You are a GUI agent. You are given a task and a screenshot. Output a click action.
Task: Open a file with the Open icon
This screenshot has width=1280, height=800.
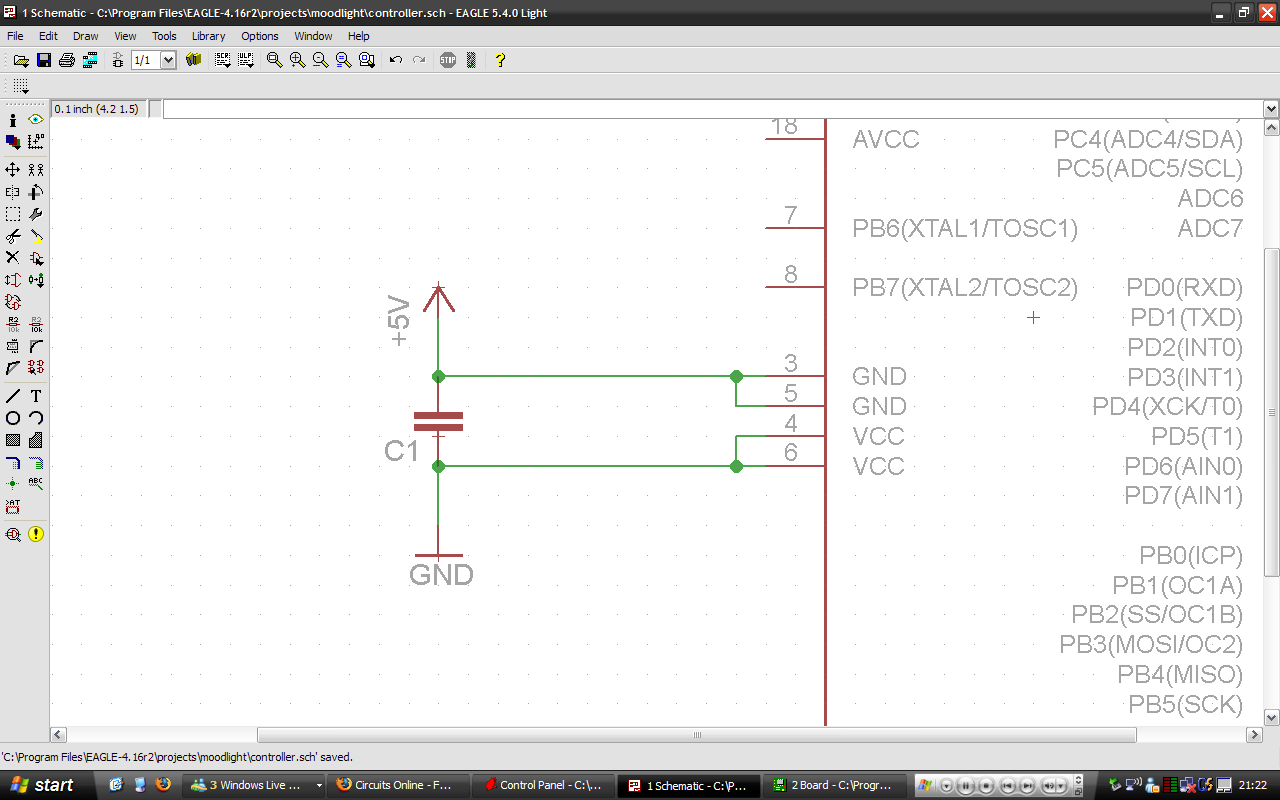point(21,60)
